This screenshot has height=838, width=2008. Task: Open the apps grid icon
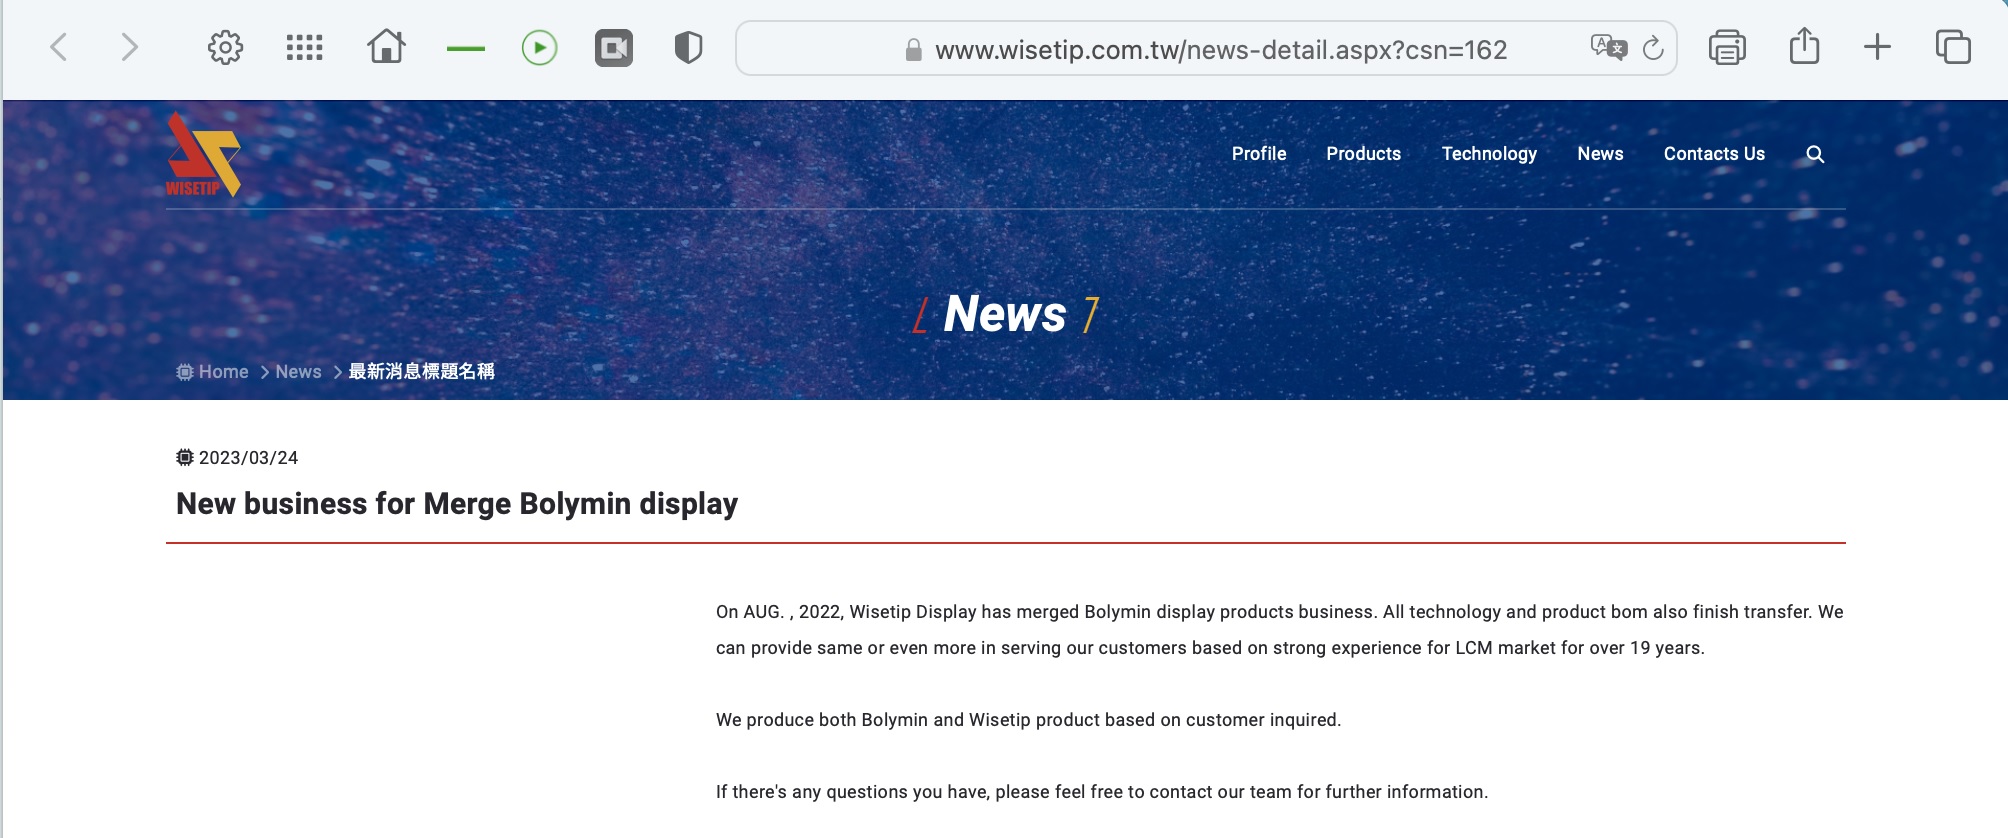tap(304, 47)
